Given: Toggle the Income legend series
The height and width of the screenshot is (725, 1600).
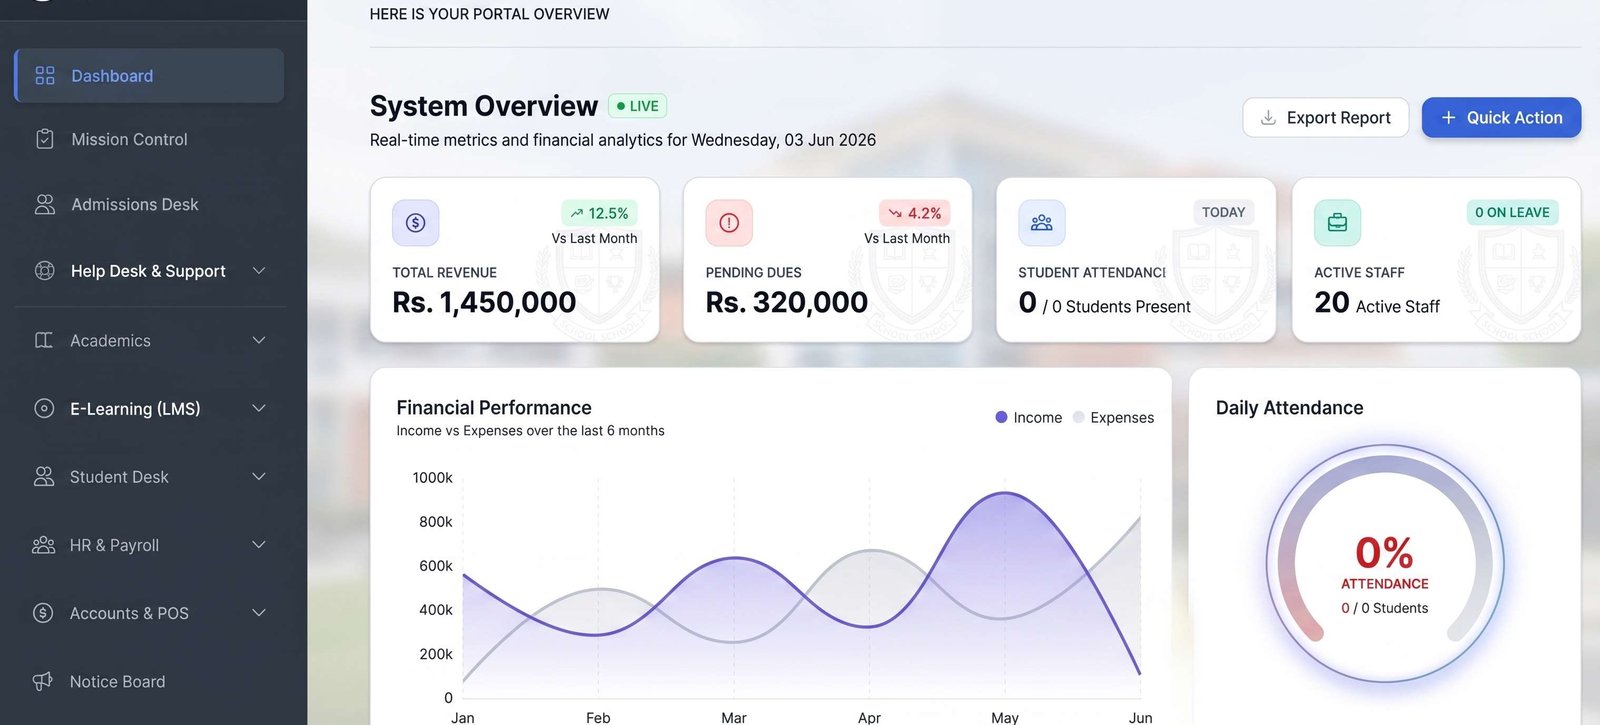Looking at the screenshot, I should pyautogui.click(x=1028, y=418).
